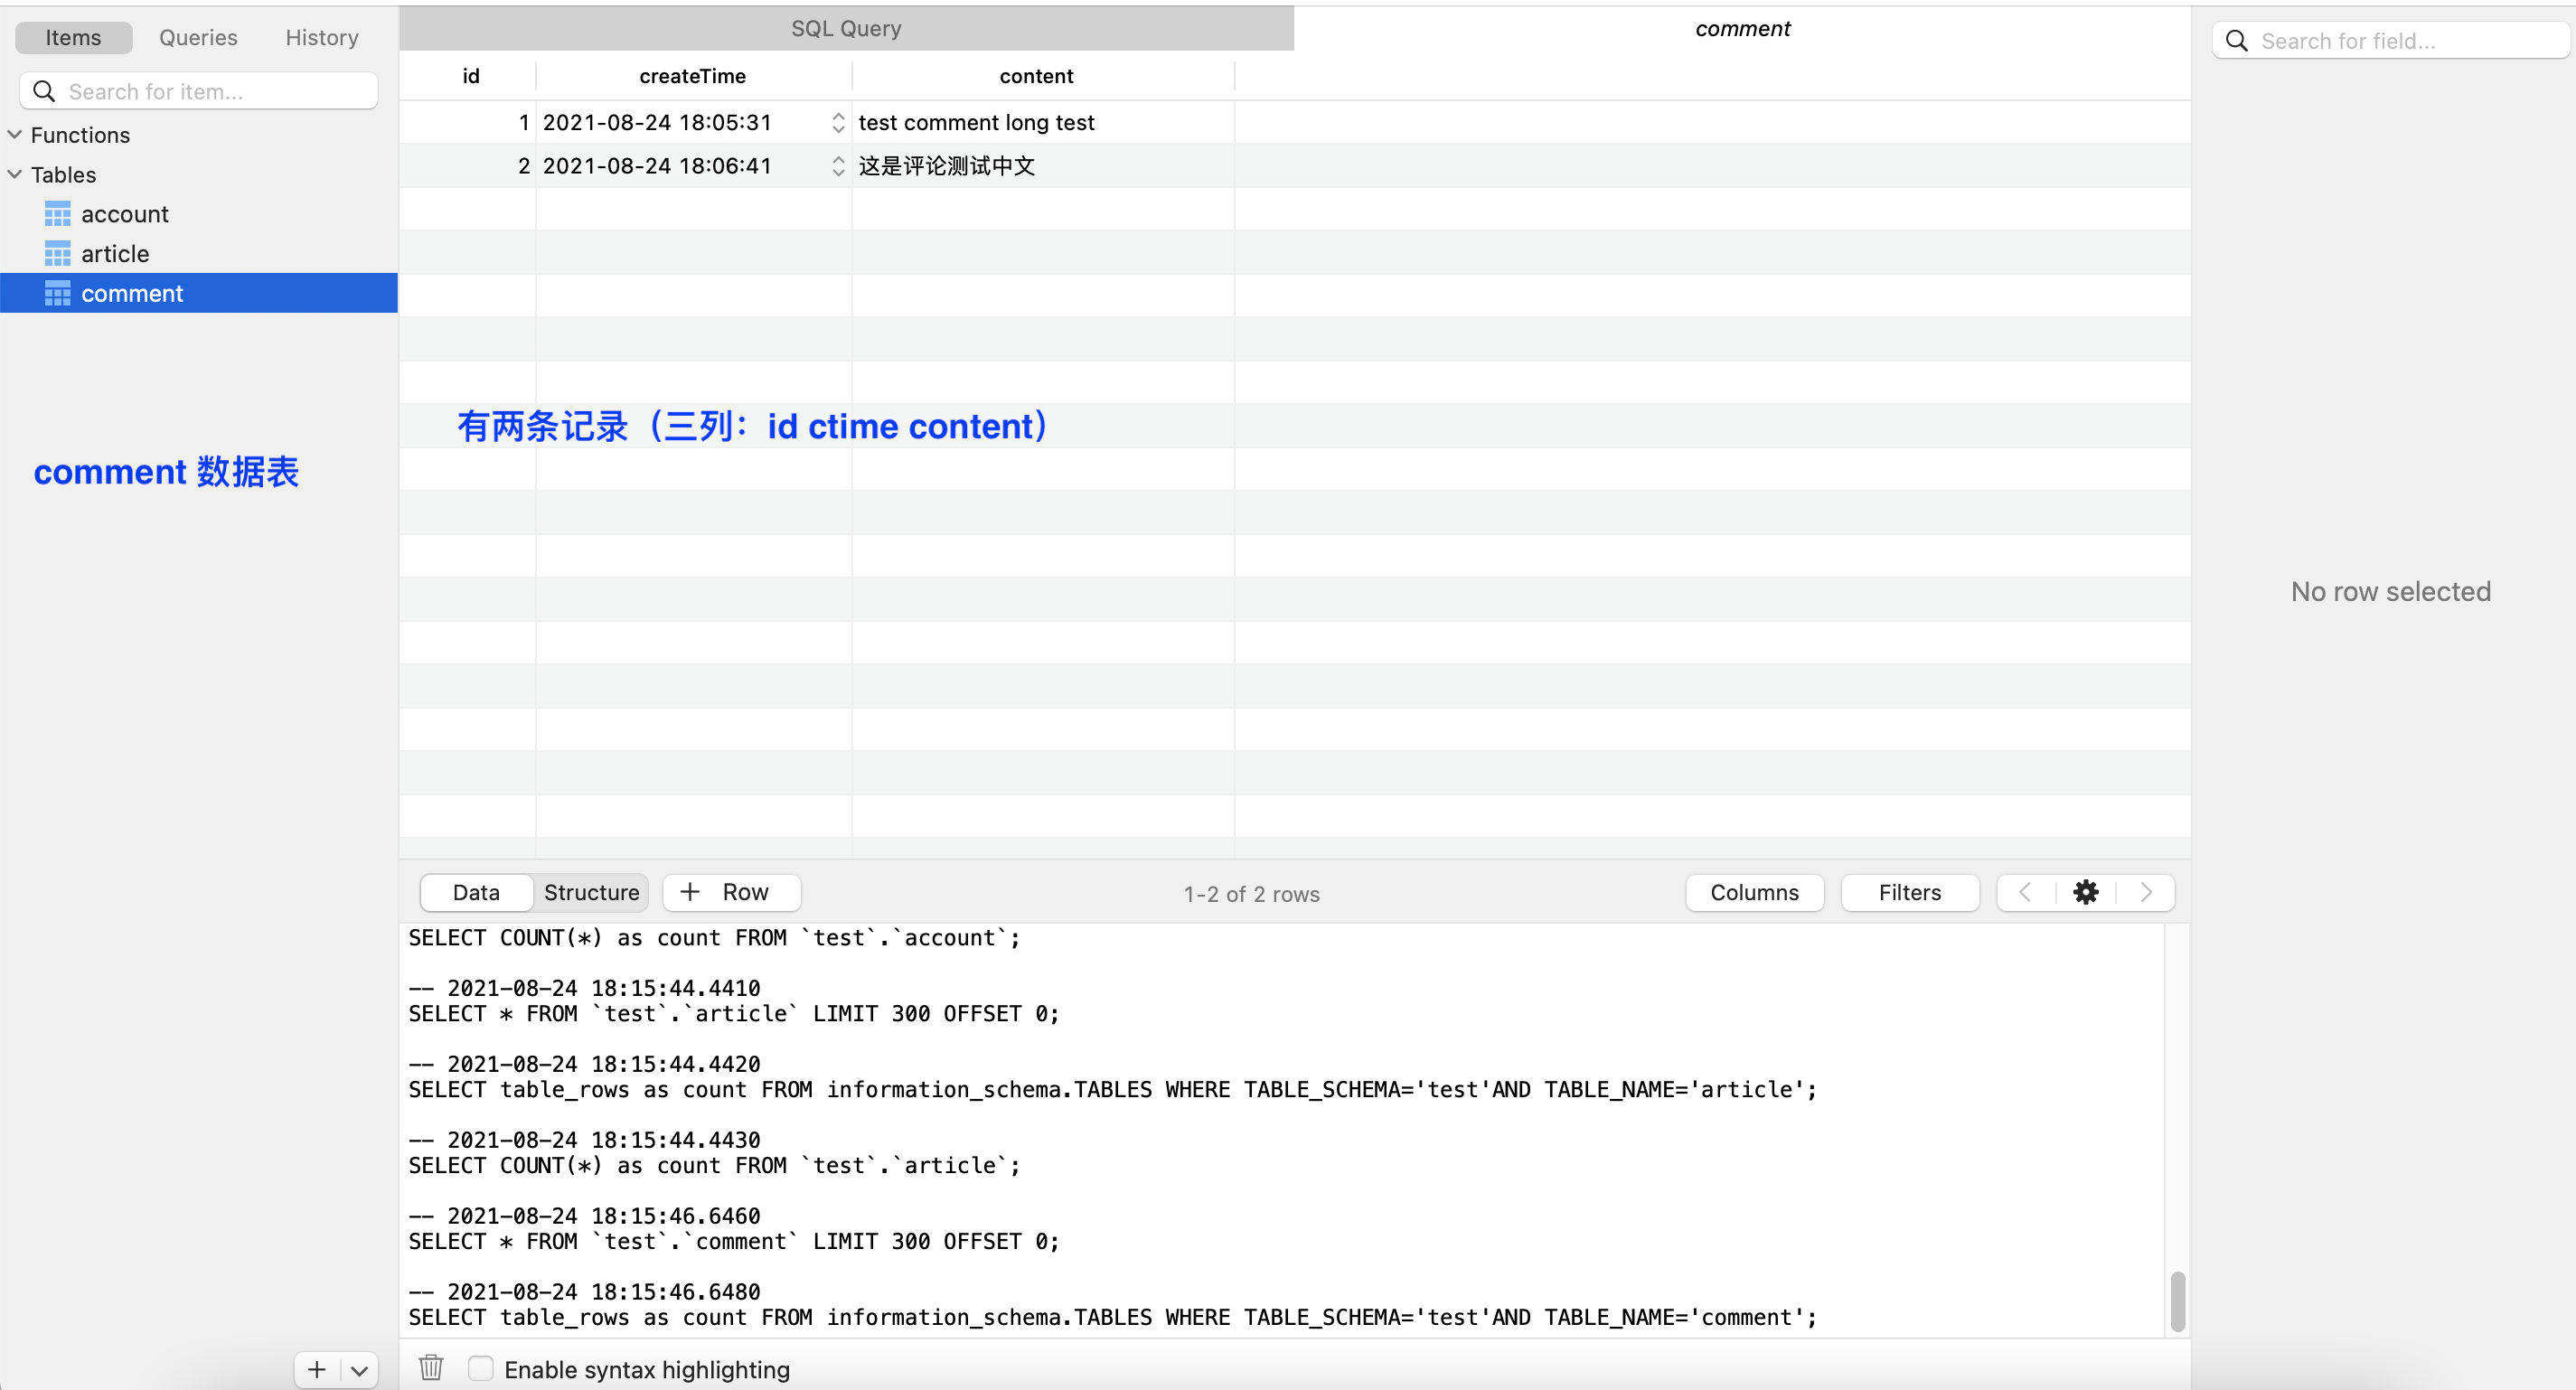This screenshot has height=1390, width=2576.
Task: Click the account table icon
Action: tap(58, 214)
